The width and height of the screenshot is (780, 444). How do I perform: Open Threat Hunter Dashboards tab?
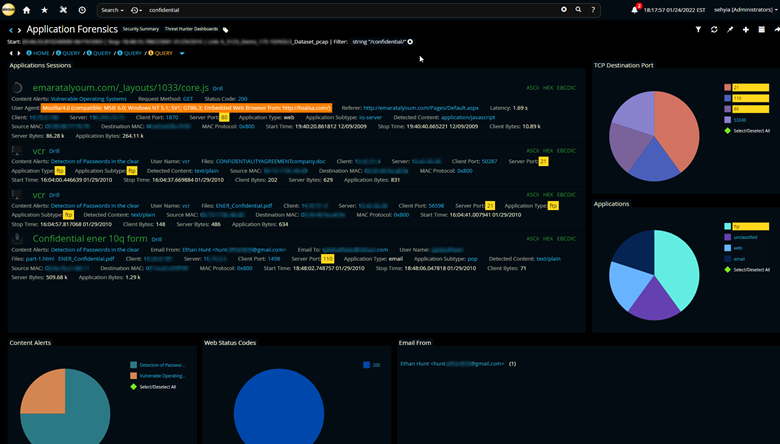pyautogui.click(x=192, y=29)
